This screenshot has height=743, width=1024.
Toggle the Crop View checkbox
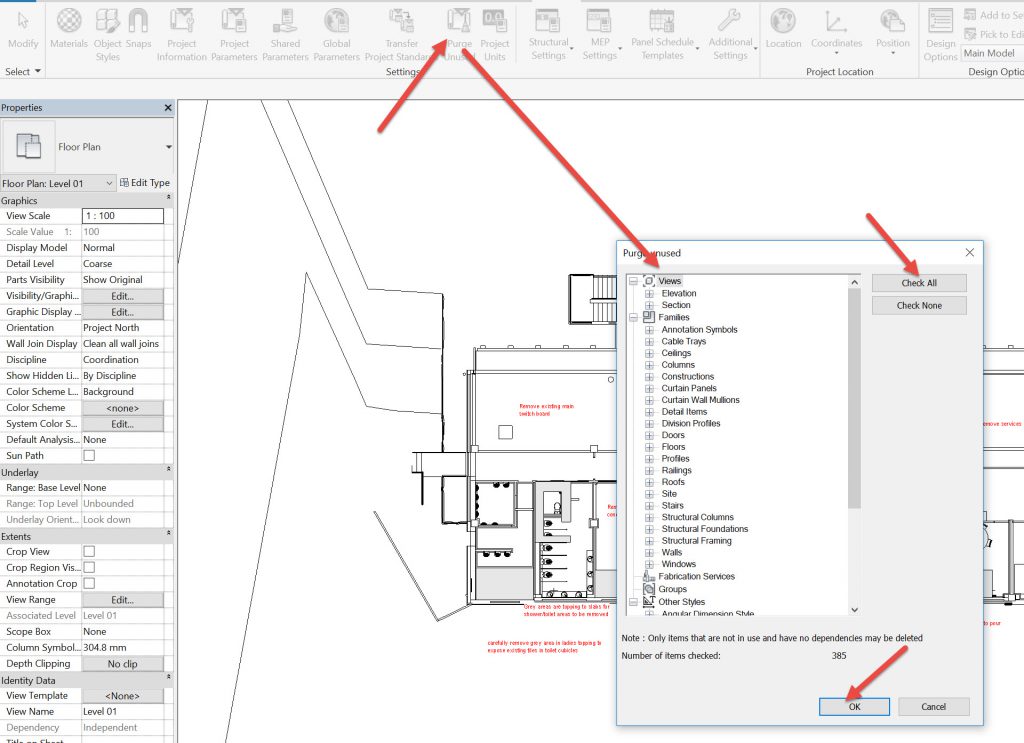89,552
